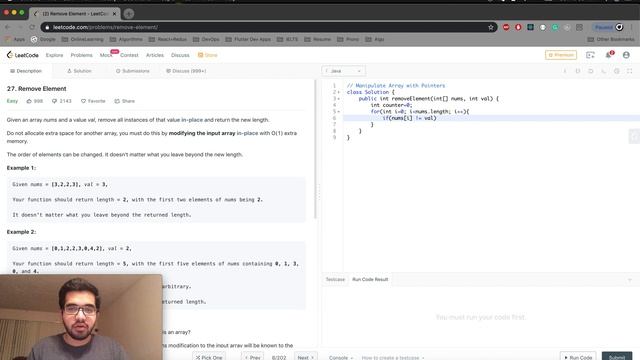This screenshot has height=360, width=640.
Task: Open Explore in the navigation bar
Action: tap(54, 55)
